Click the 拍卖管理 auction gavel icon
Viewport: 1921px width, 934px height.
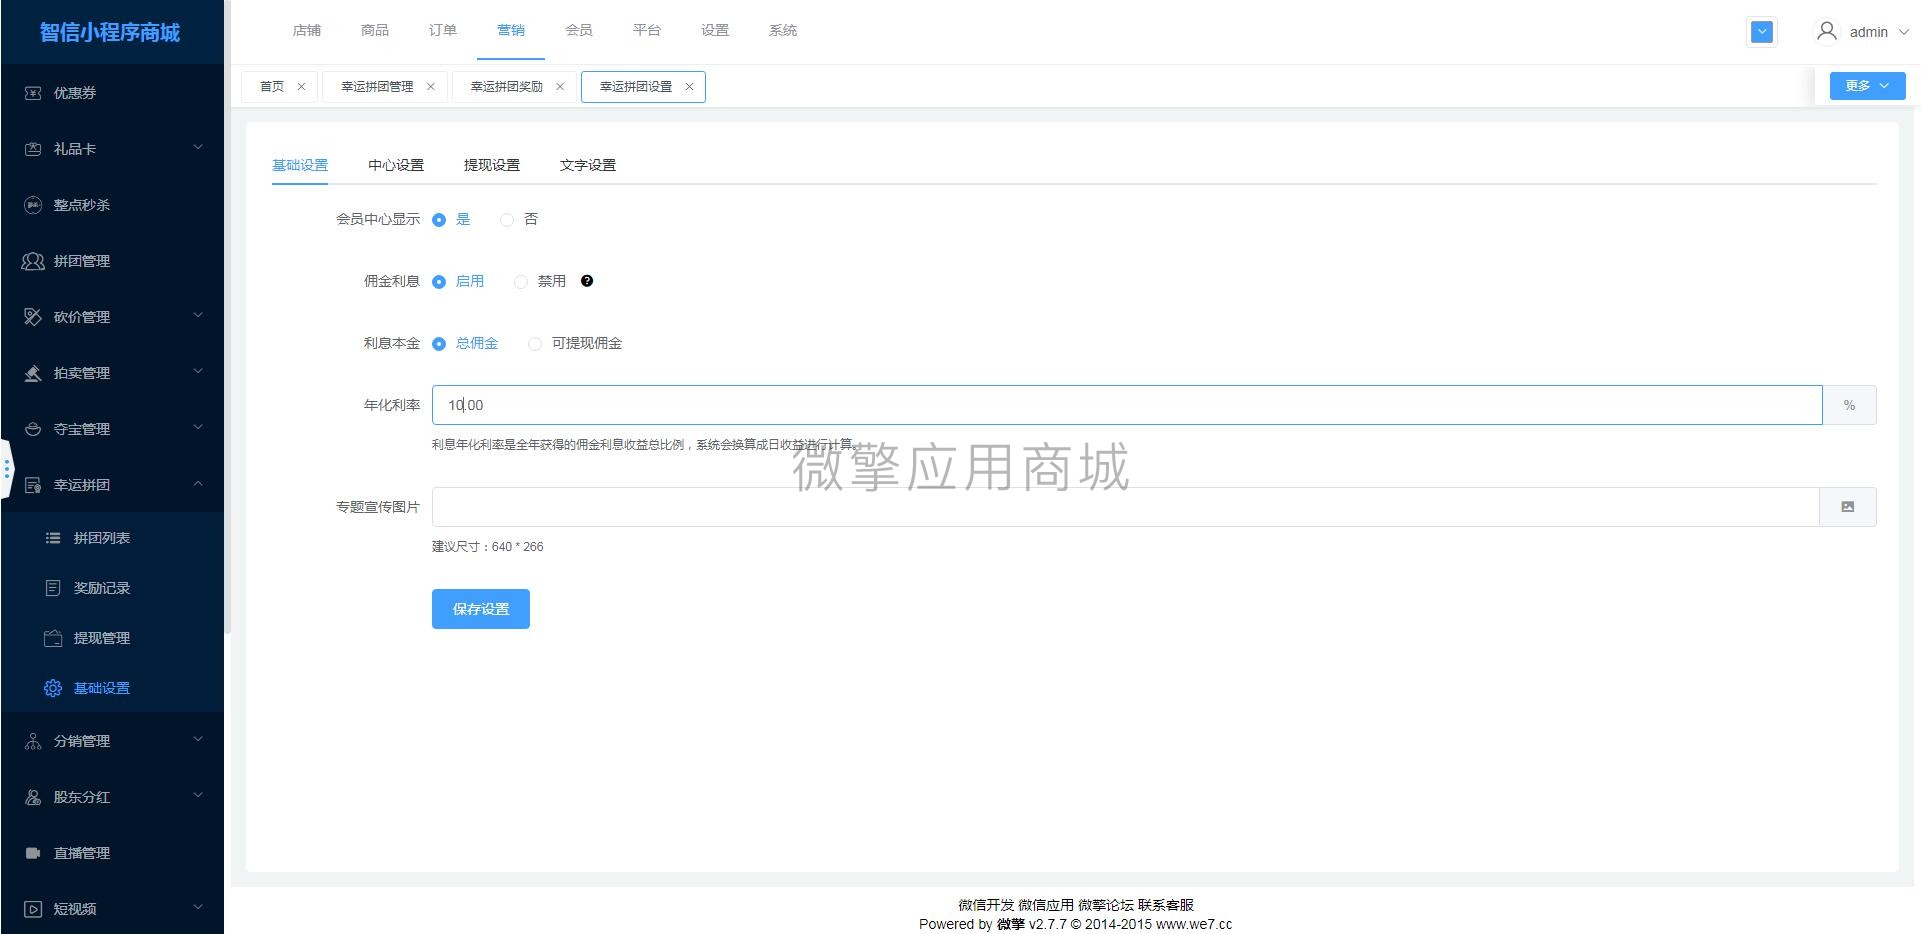[x=33, y=373]
